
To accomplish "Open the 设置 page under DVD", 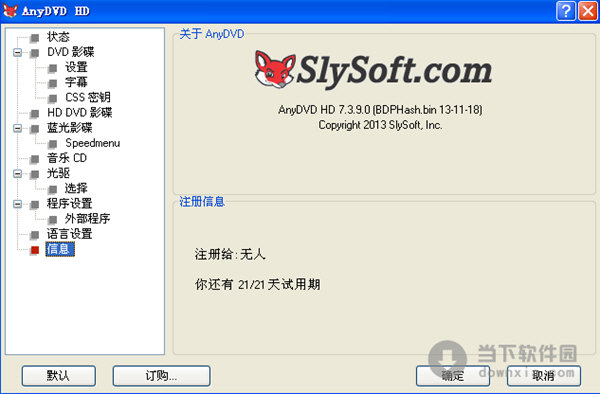I will pyautogui.click(x=76, y=67).
